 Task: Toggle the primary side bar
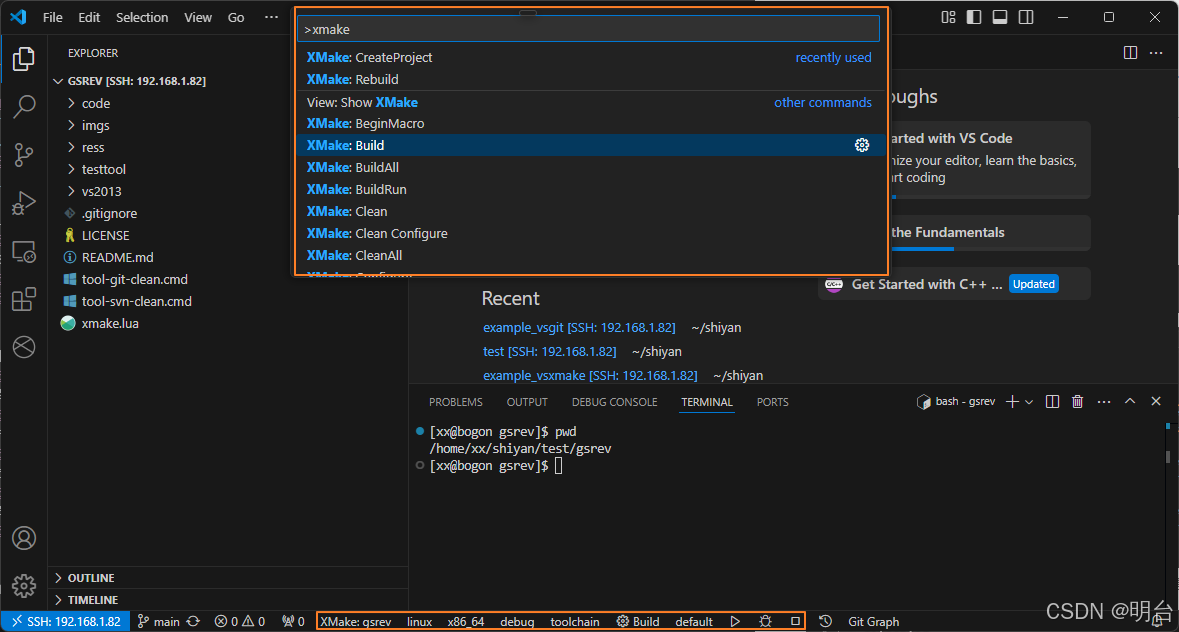pyautogui.click(x=974, y=17)
